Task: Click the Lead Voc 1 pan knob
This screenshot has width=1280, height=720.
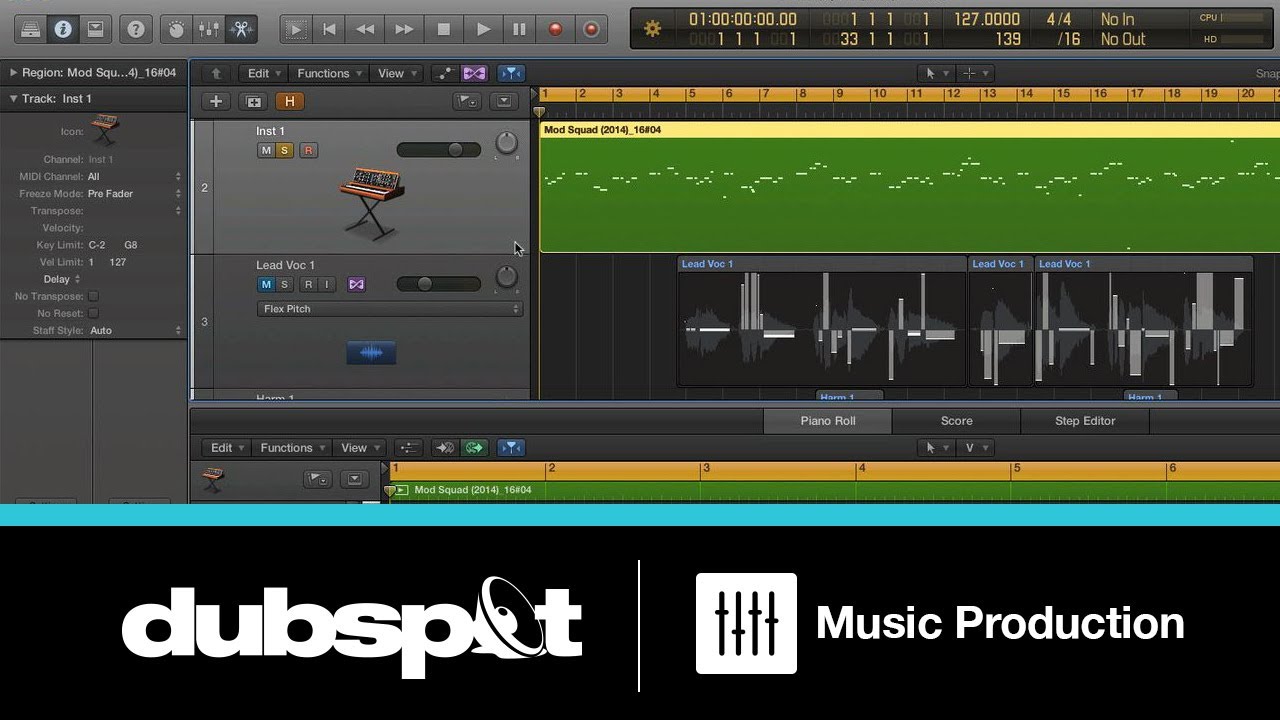Action: point(507,277)
